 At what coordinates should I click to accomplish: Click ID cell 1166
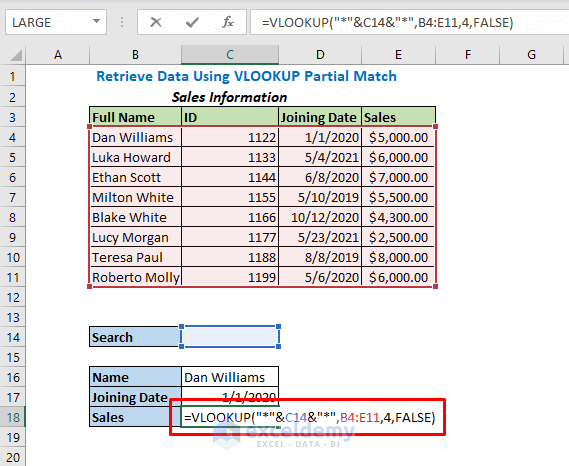230,217
